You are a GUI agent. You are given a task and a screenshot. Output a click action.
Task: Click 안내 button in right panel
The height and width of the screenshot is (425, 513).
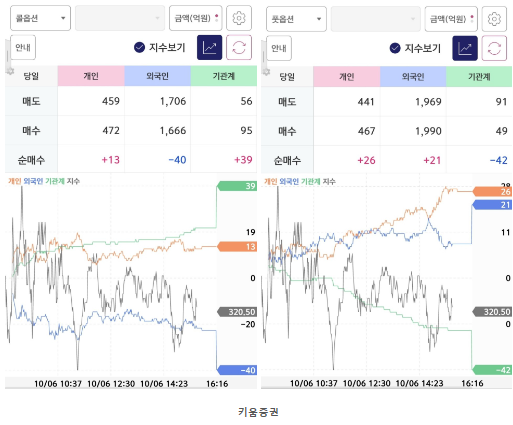pos(279,48)
